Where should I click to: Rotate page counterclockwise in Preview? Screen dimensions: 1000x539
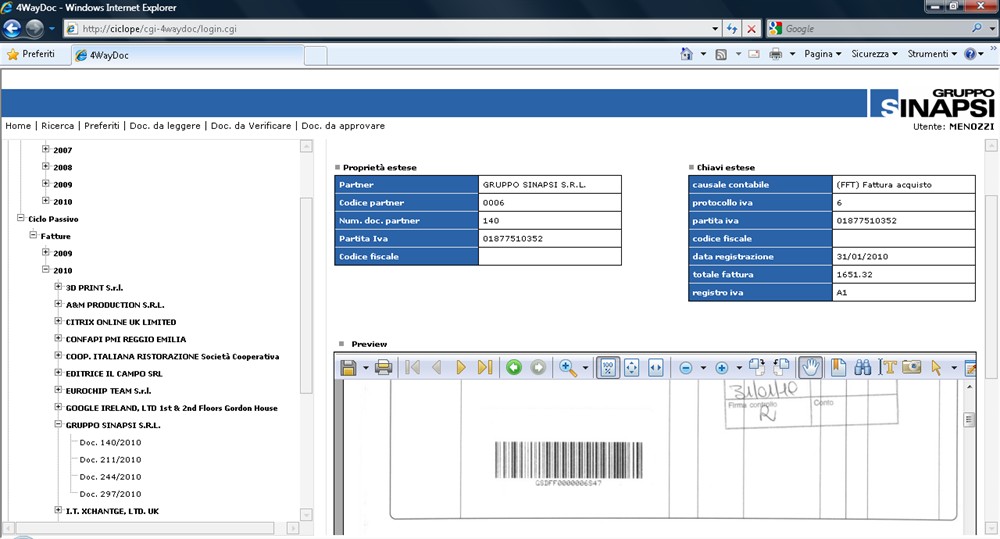pos(781,367)
